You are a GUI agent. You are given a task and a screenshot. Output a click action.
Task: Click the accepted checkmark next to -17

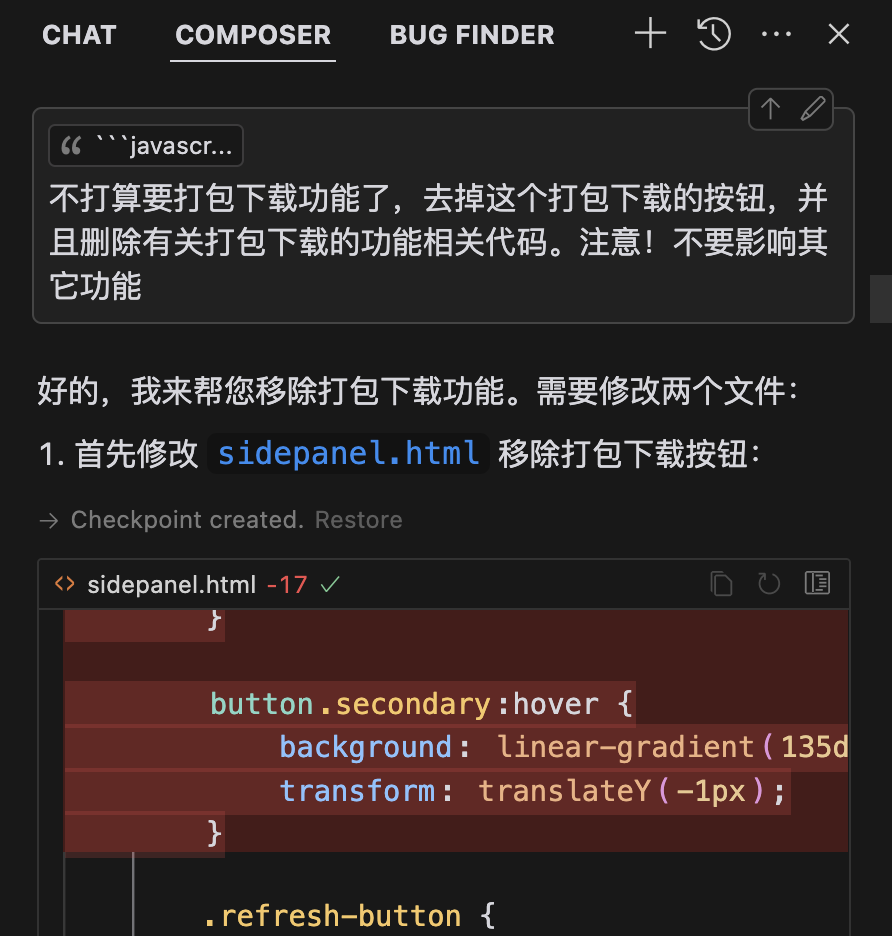[x=330, y=584]
